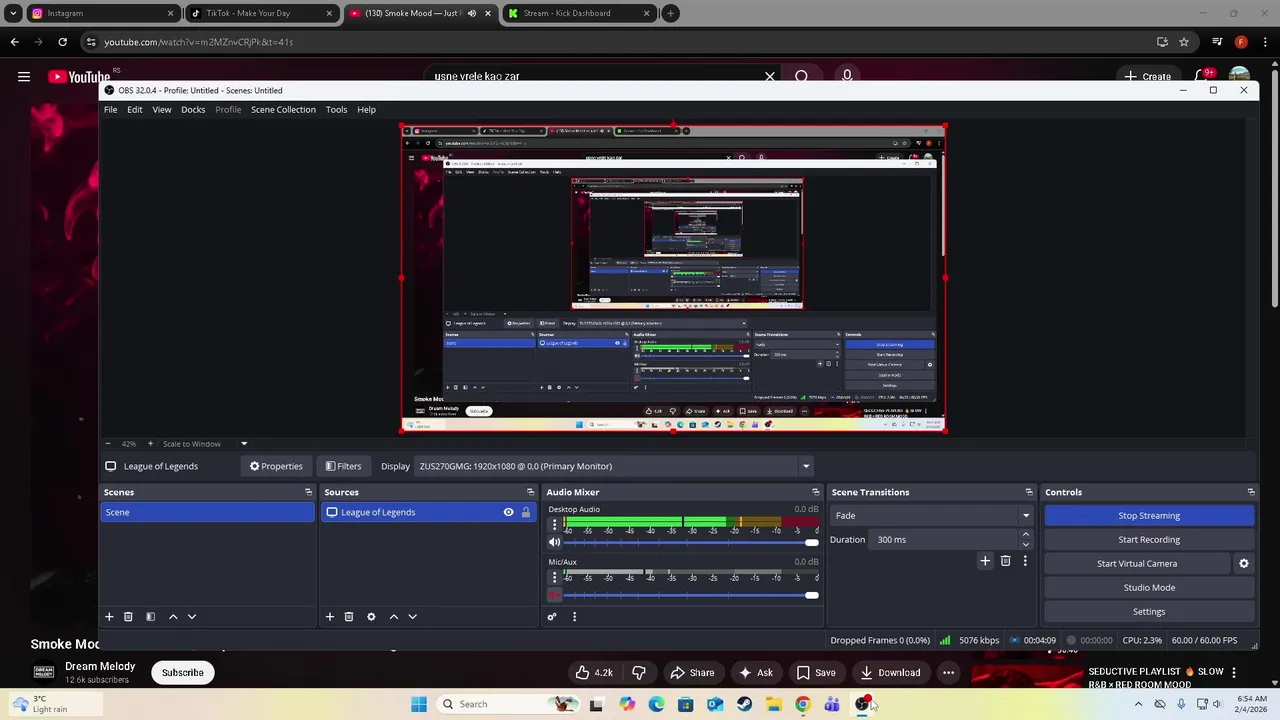Undock the Scene Transitions panel icon
Image resolution: width=1280 pixels, height=720 pixels.
pos(1029,492)
